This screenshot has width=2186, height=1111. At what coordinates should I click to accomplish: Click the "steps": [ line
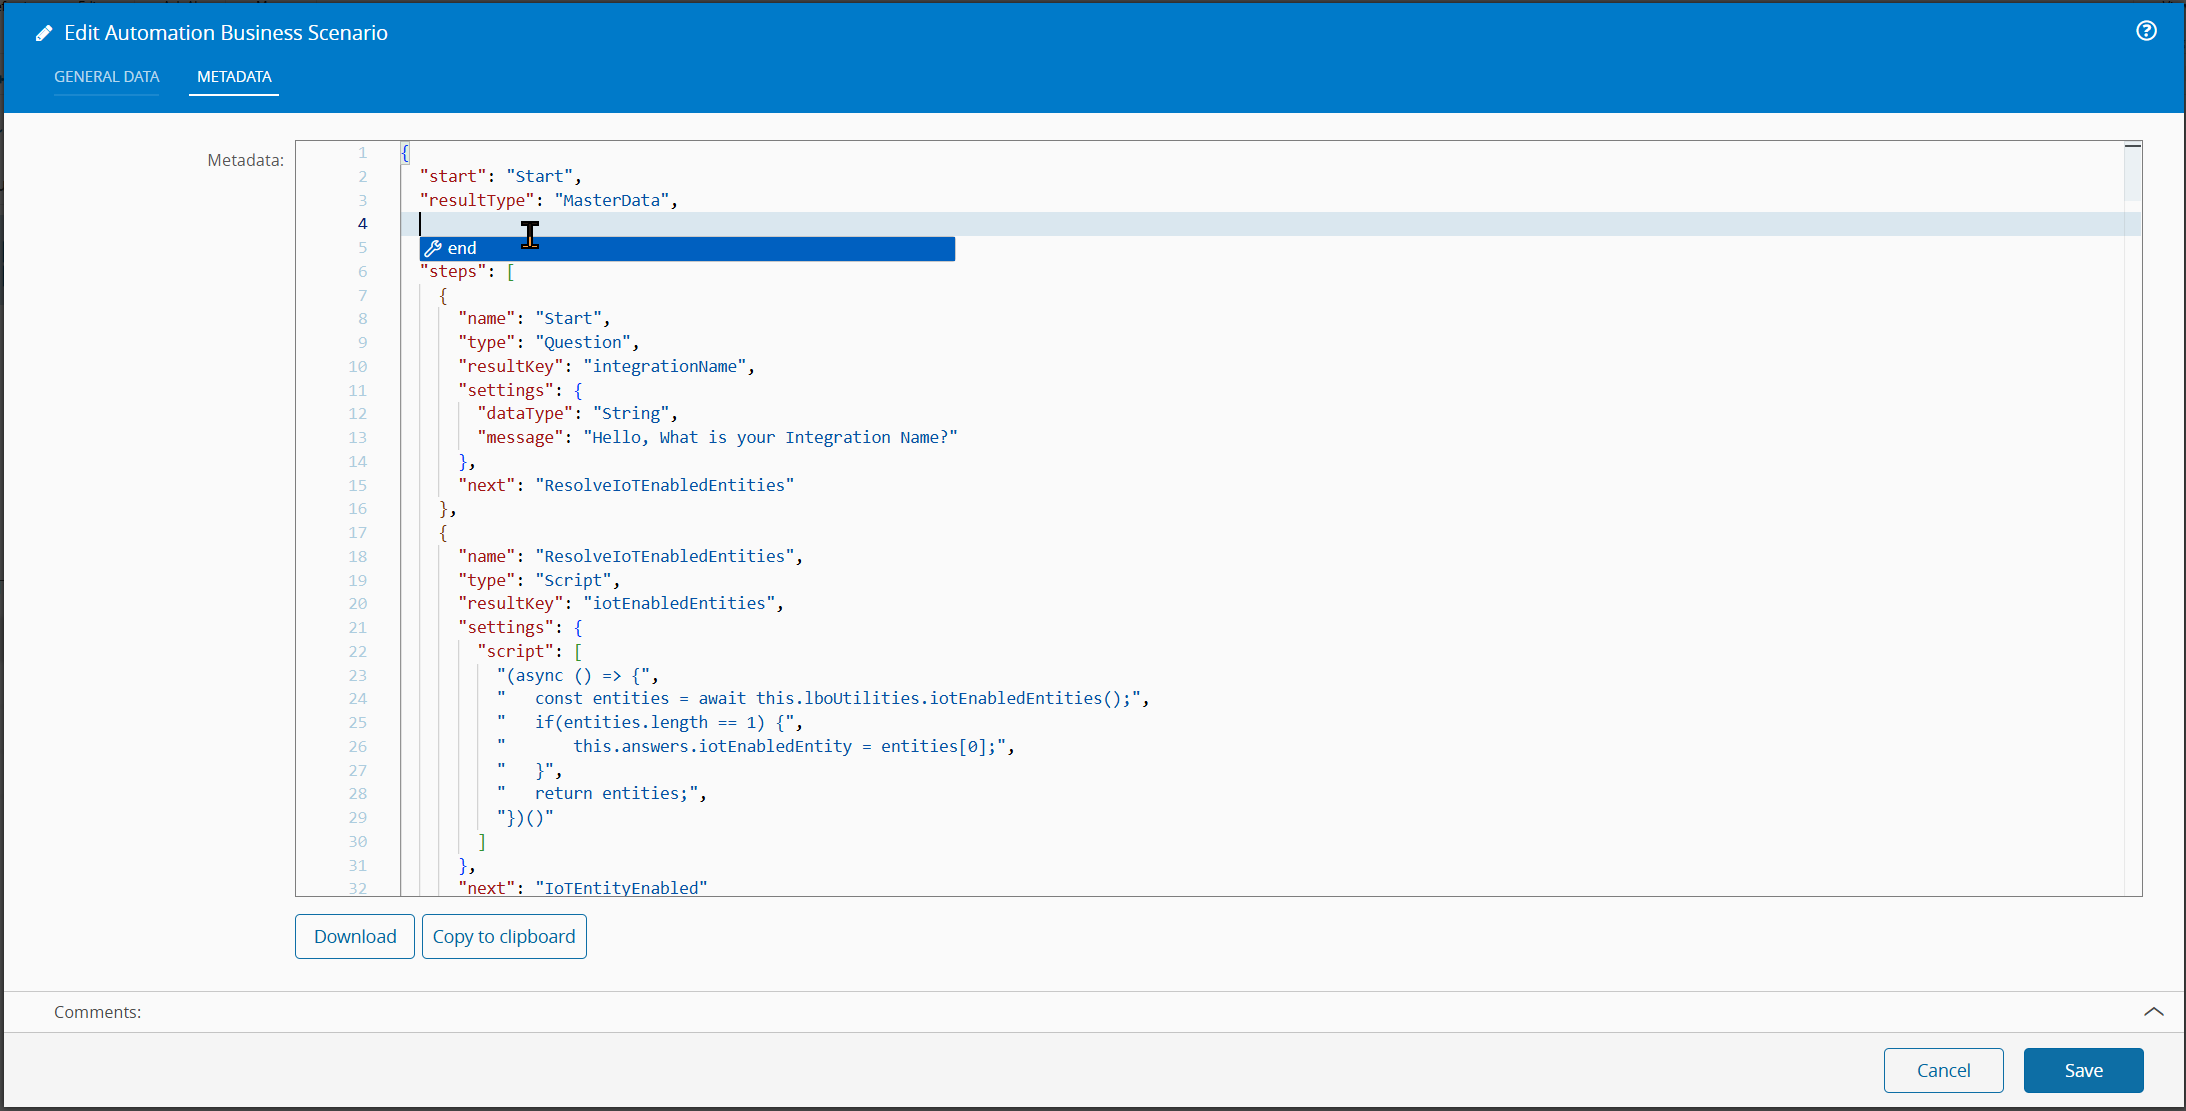pos(467,271)
